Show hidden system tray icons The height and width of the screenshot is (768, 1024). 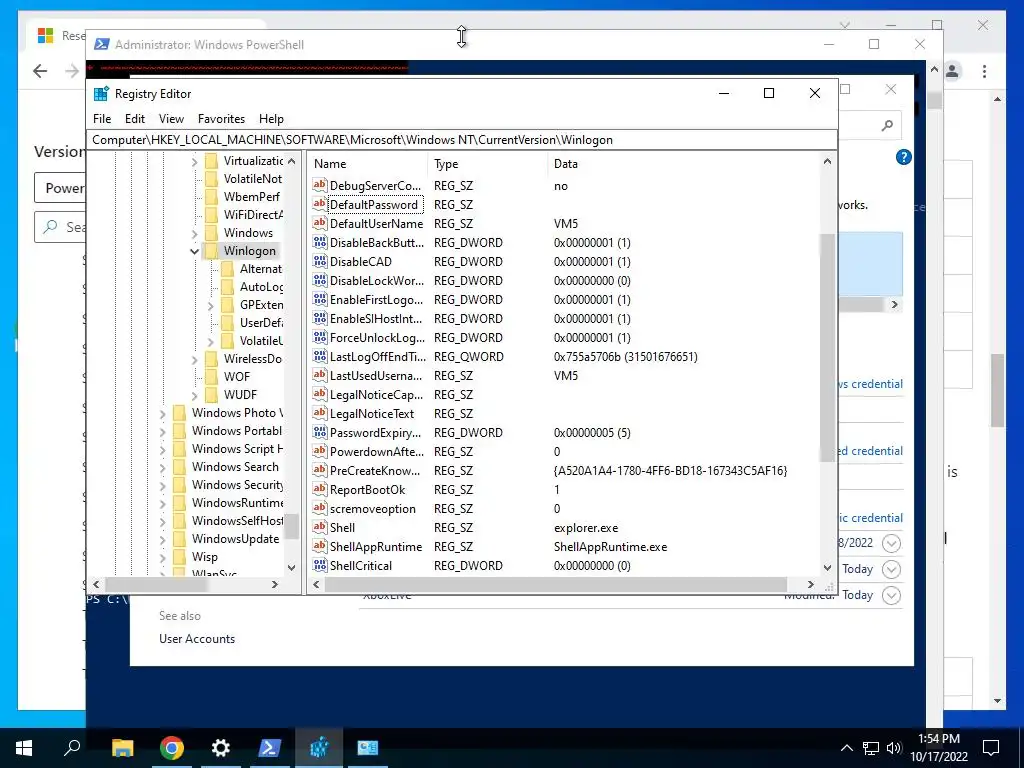846,748
